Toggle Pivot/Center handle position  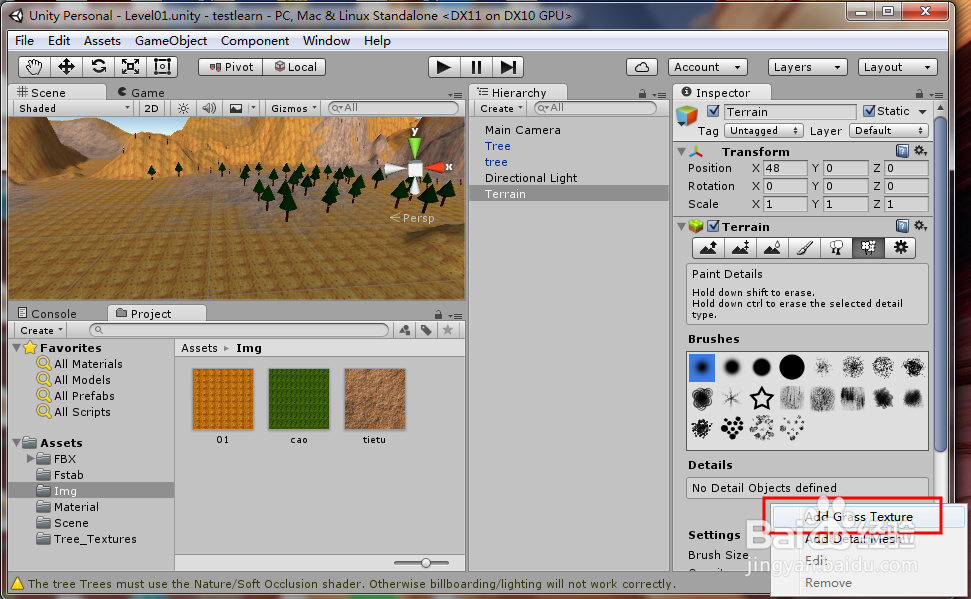231,67
